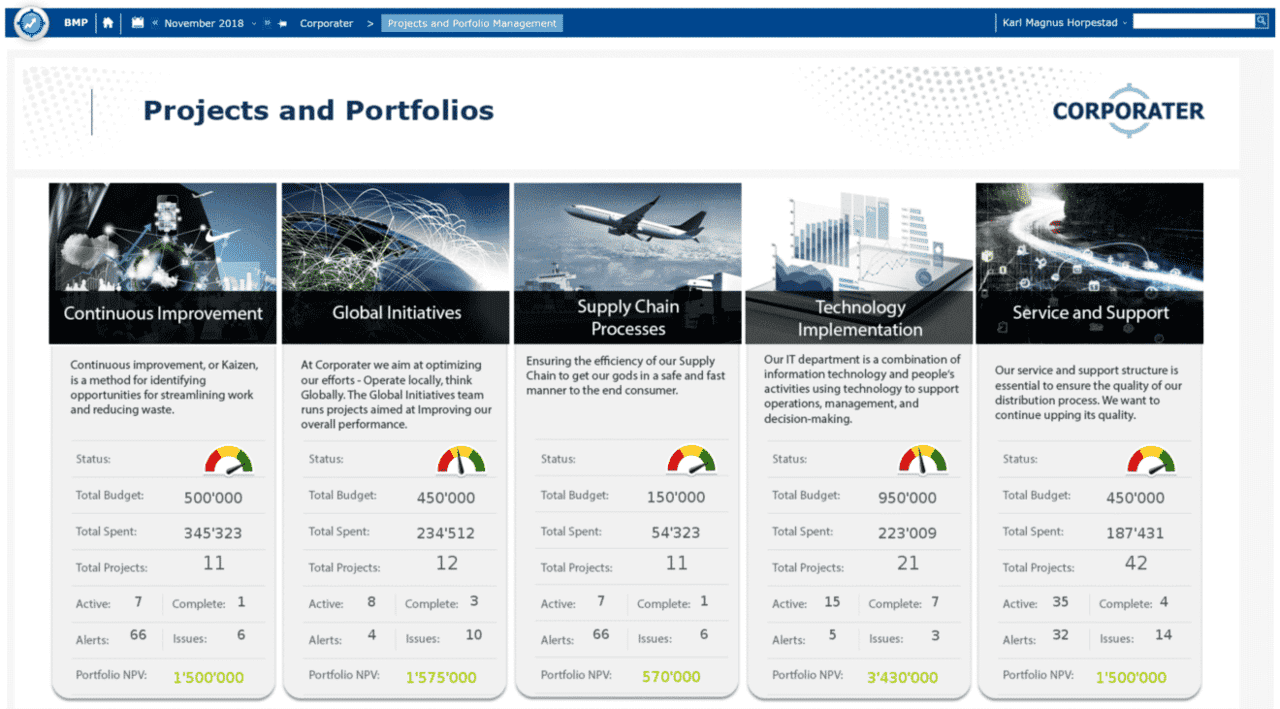
Task: Click the Corporater breadcrumb link
Action: (326, 23)
